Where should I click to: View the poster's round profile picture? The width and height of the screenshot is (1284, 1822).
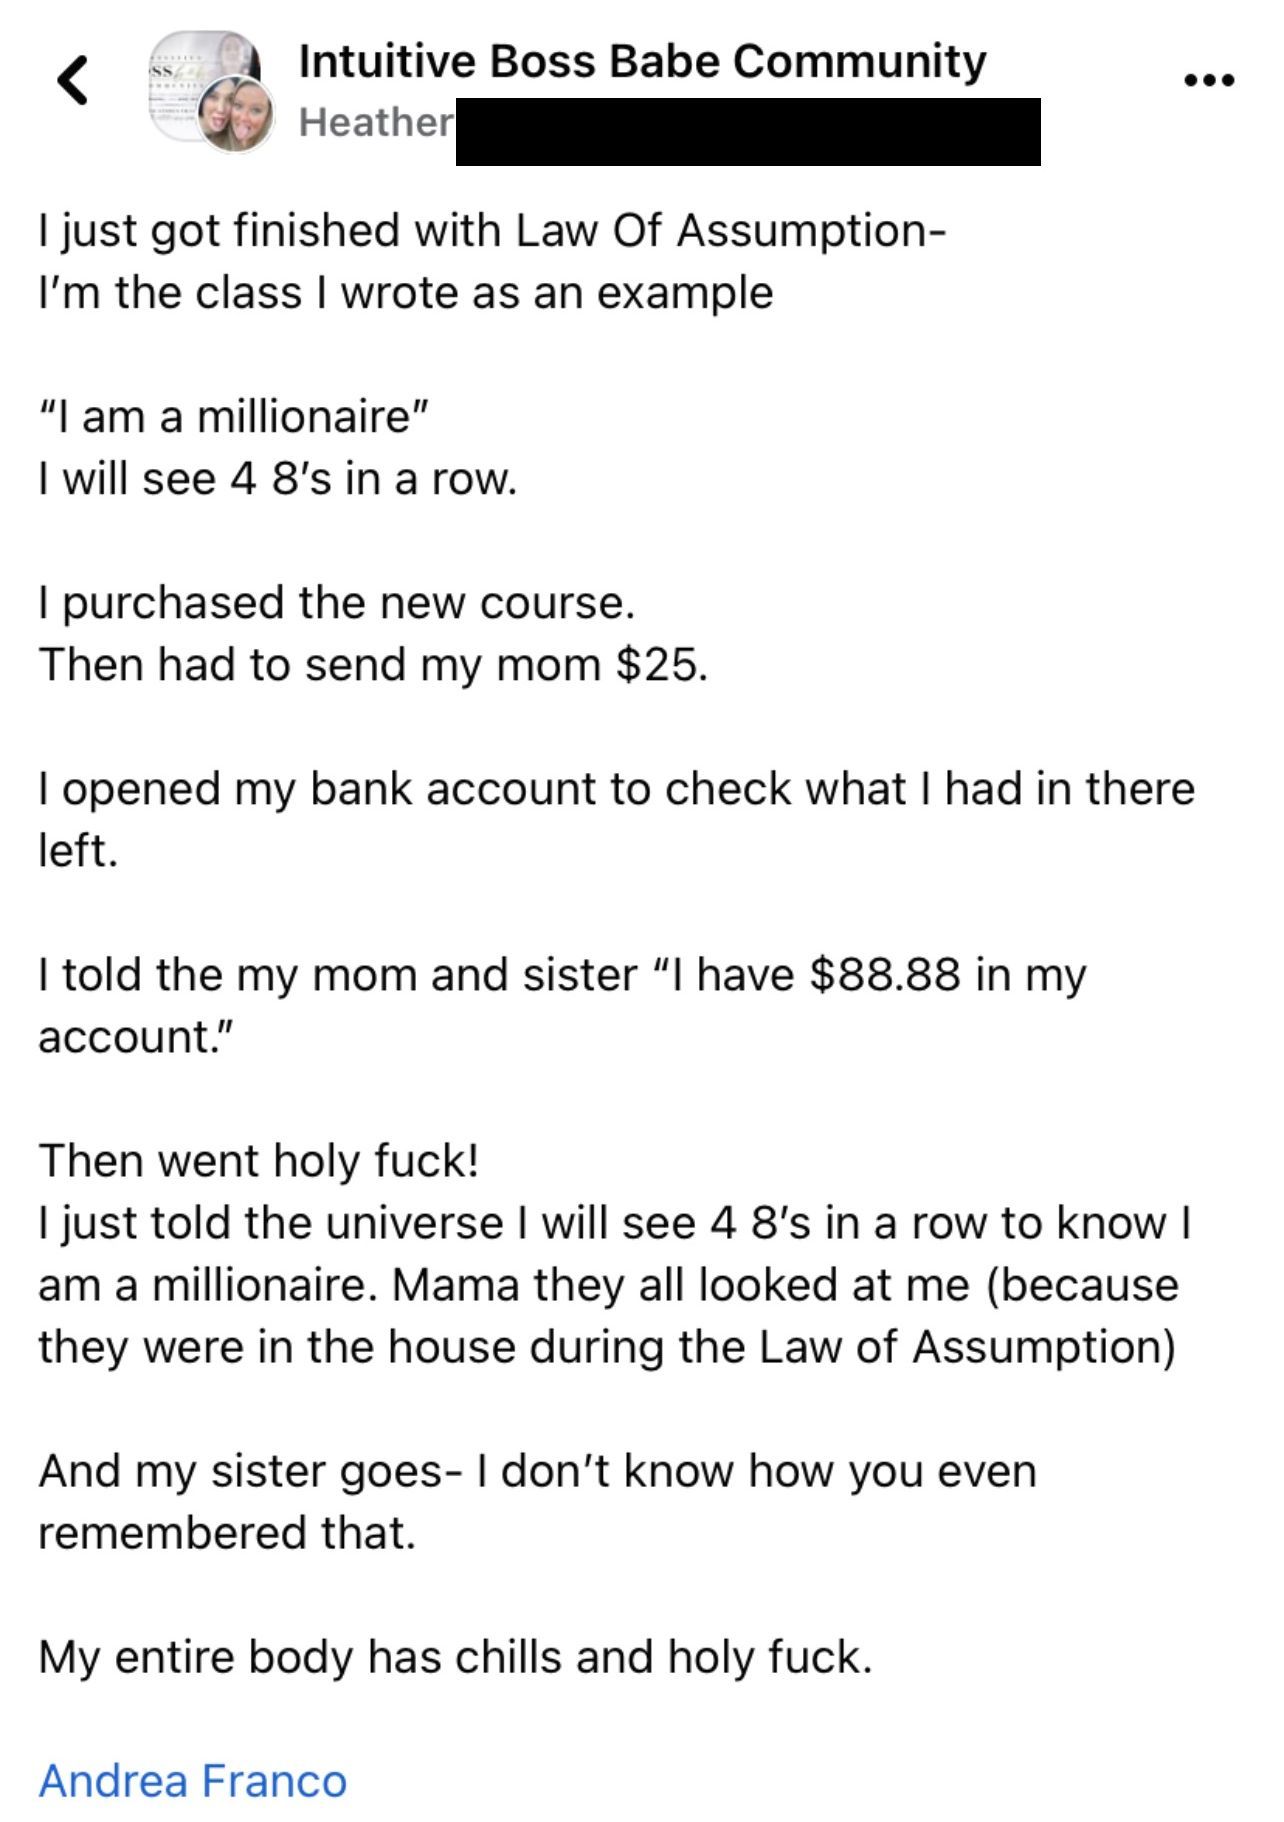click(236, 115)
